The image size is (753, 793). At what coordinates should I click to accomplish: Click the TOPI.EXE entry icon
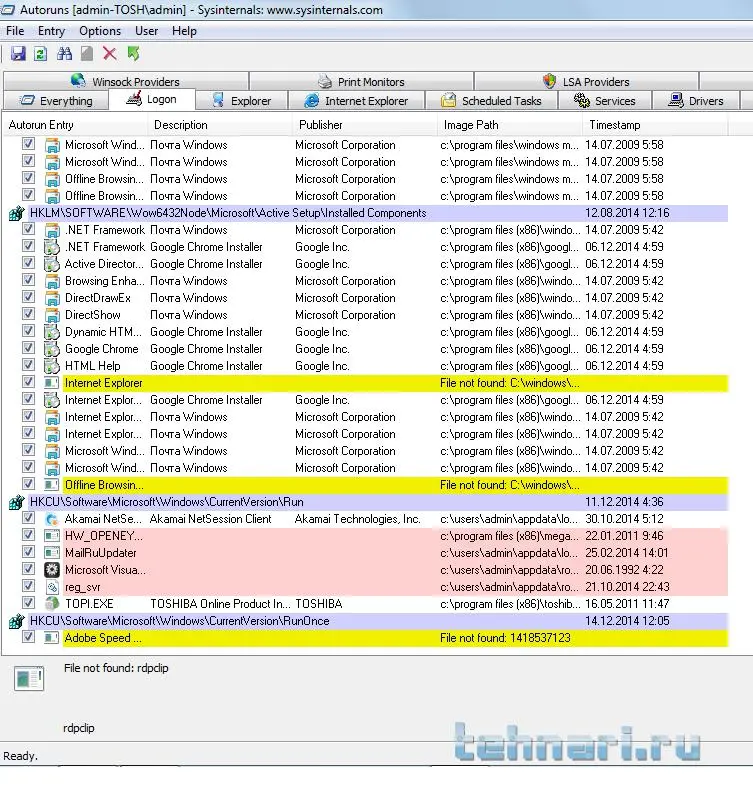point(52,604)
